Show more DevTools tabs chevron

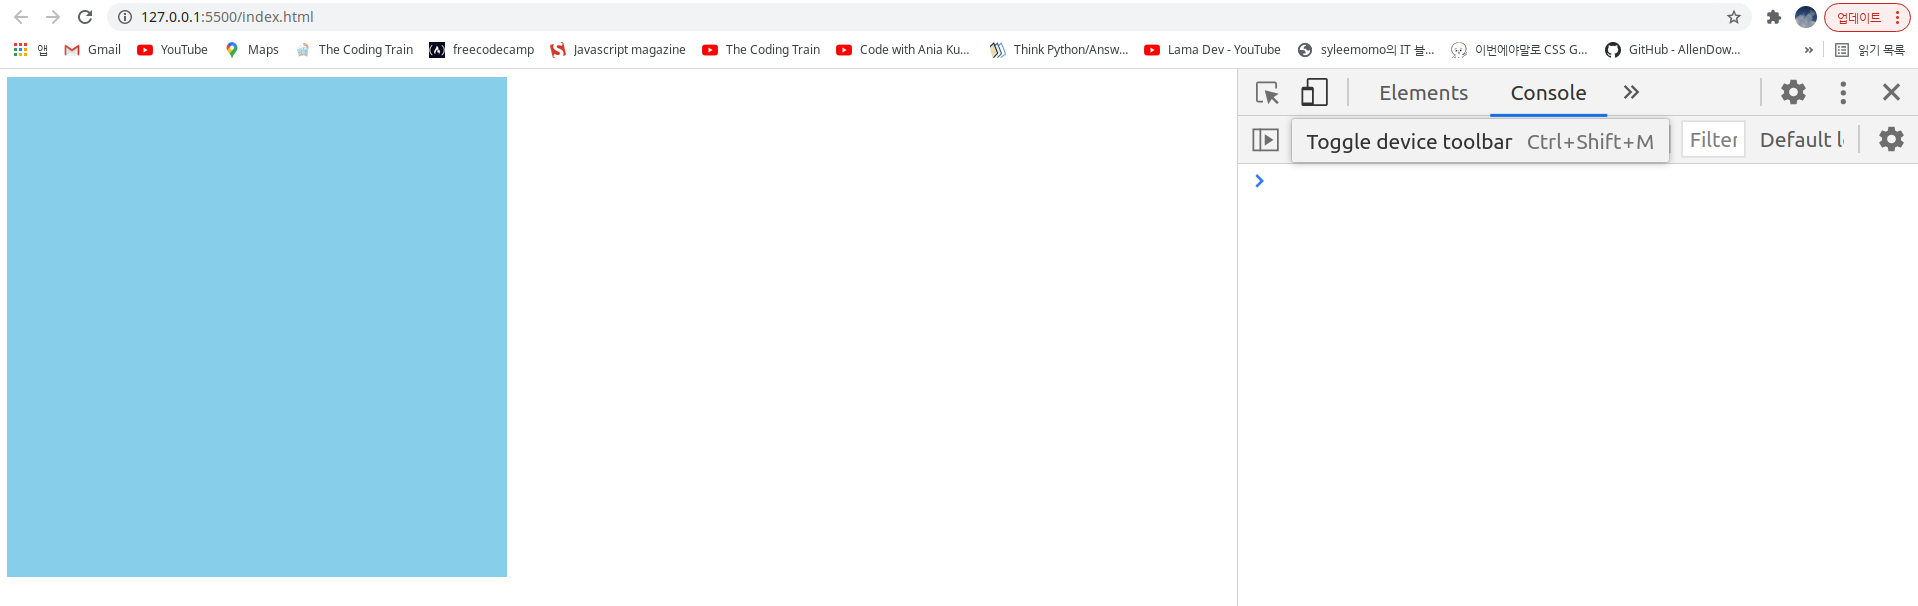point(1631,93)
